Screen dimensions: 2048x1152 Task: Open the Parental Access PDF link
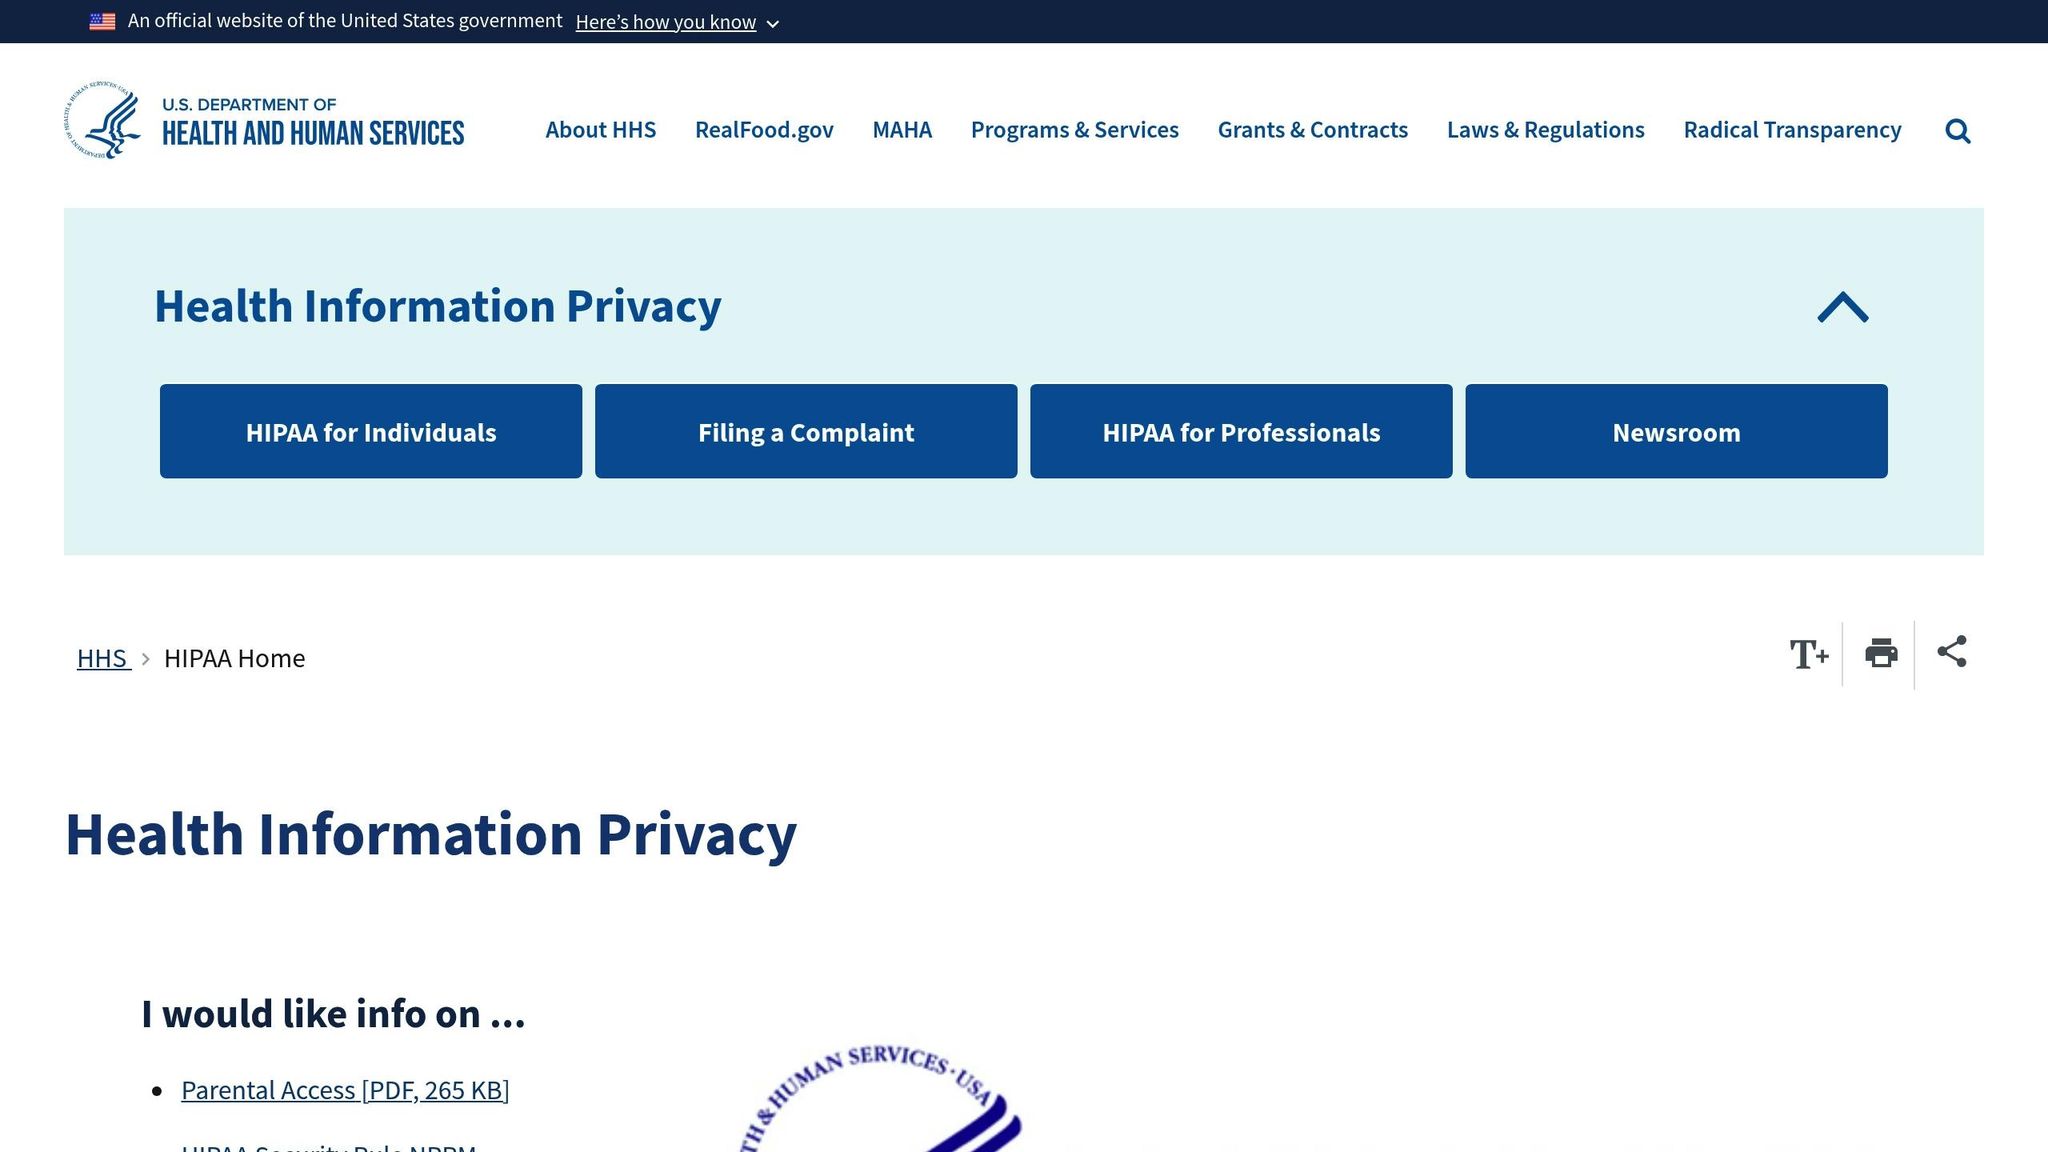click(x=344, y=1090)
